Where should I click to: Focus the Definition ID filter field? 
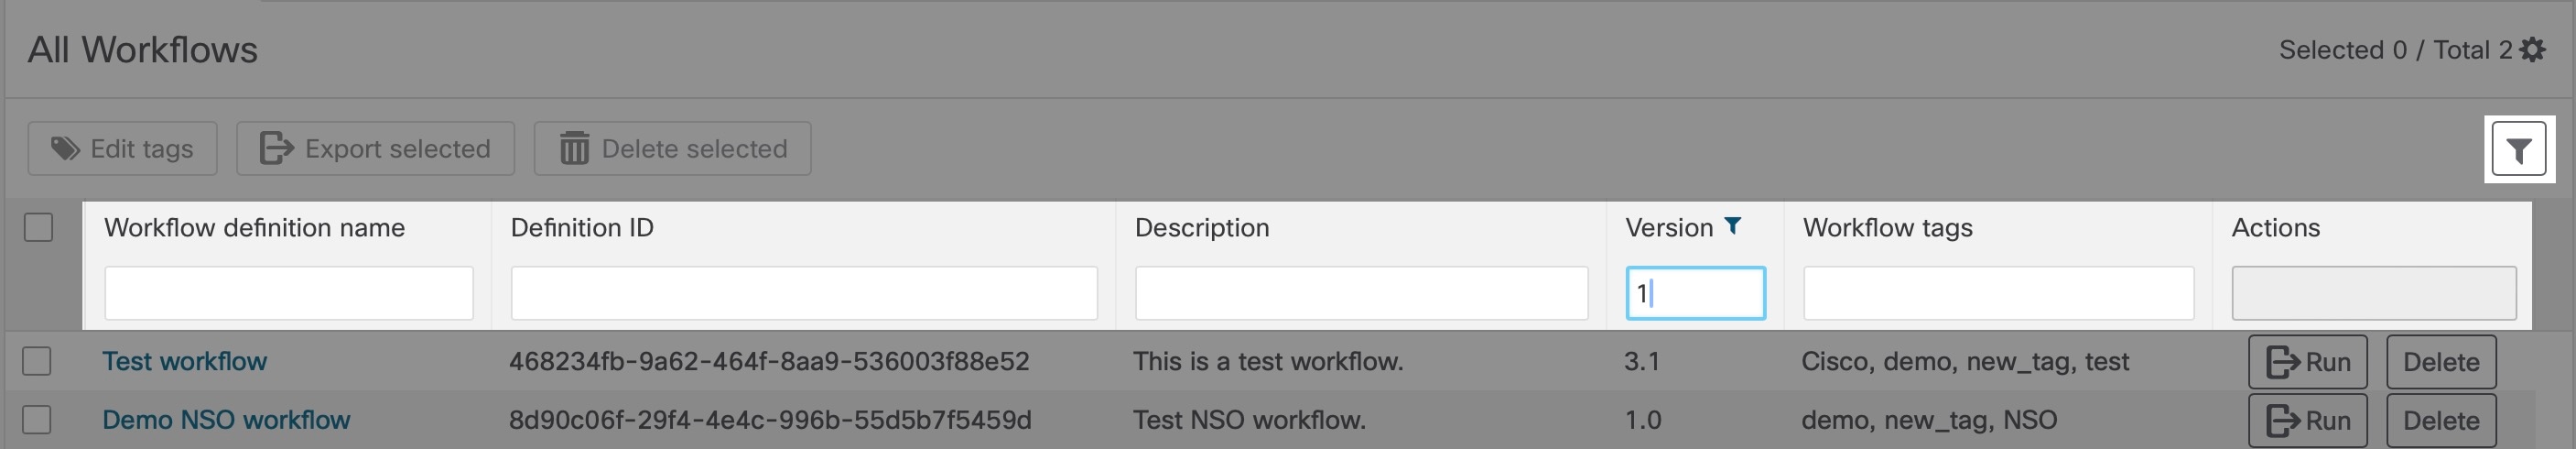(803, 293)
